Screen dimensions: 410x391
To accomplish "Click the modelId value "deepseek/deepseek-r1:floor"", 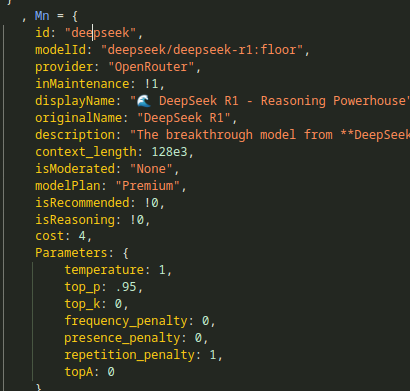I will pyautogui.click(x=202, y=50).
